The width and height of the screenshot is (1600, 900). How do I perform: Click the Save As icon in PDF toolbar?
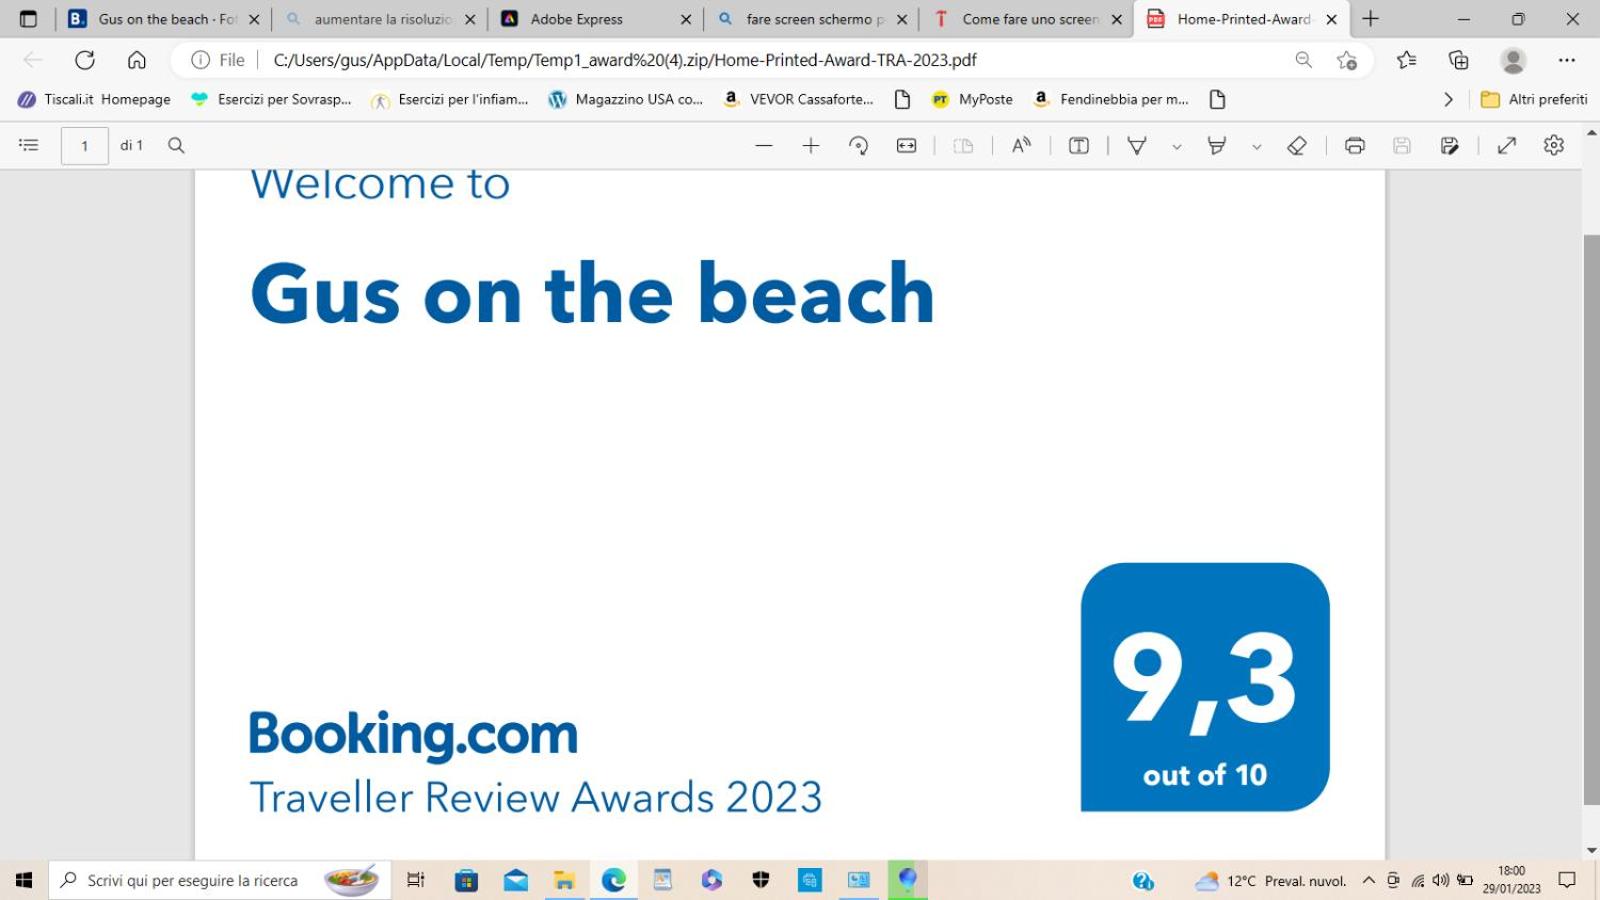tap(1449, 146)
